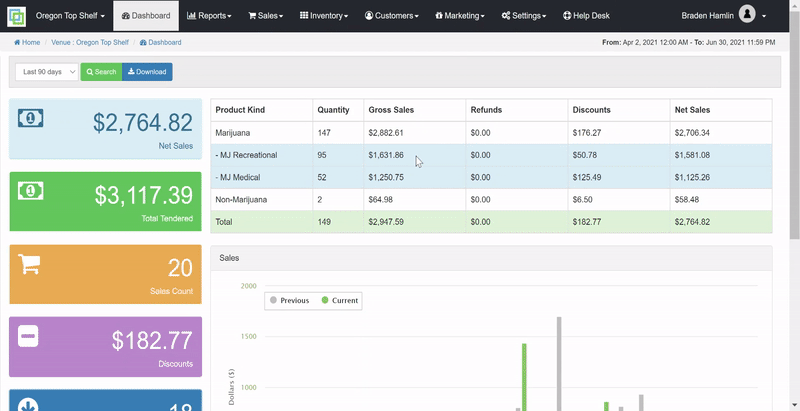Viewport: 800px width, 411px height.
Task: Click the Quantity column header
Action: pos(333,110)
